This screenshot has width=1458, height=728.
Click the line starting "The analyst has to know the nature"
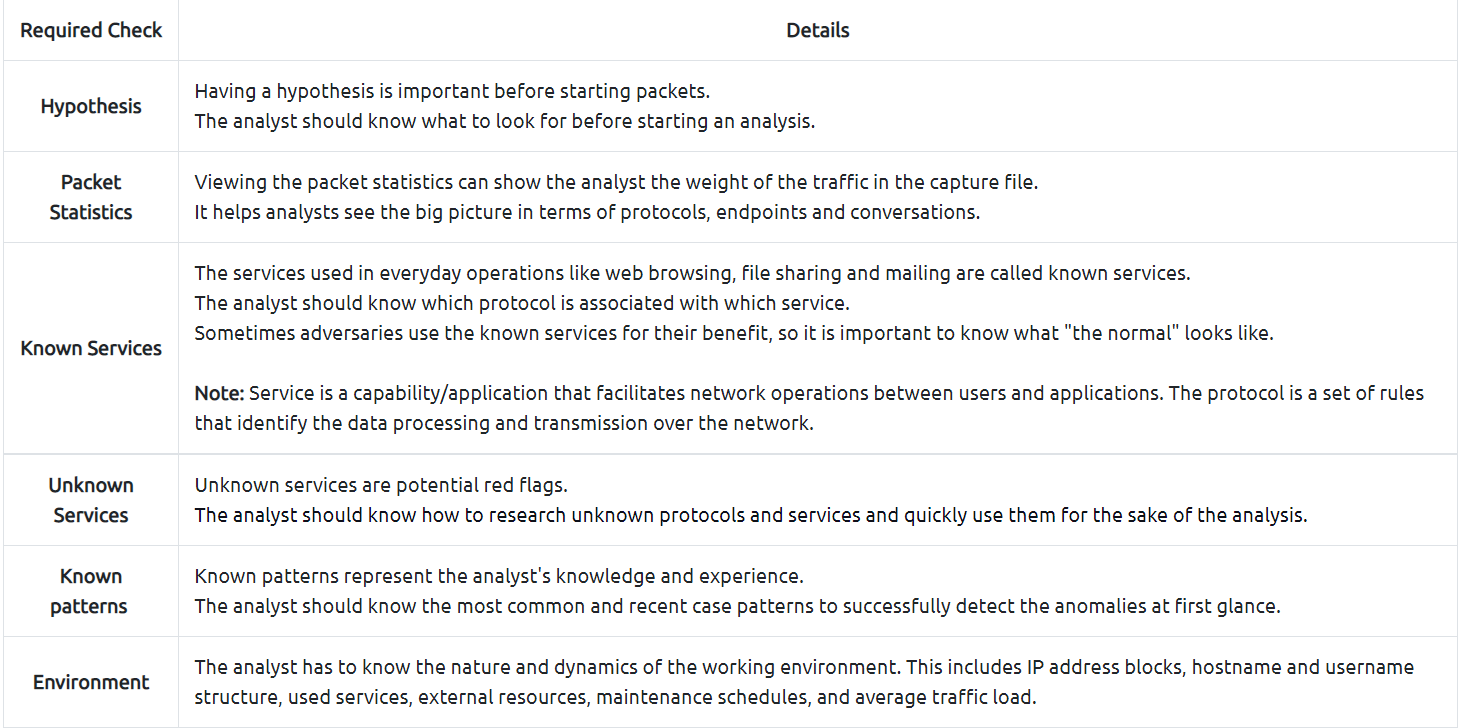[x=803, y=667]
